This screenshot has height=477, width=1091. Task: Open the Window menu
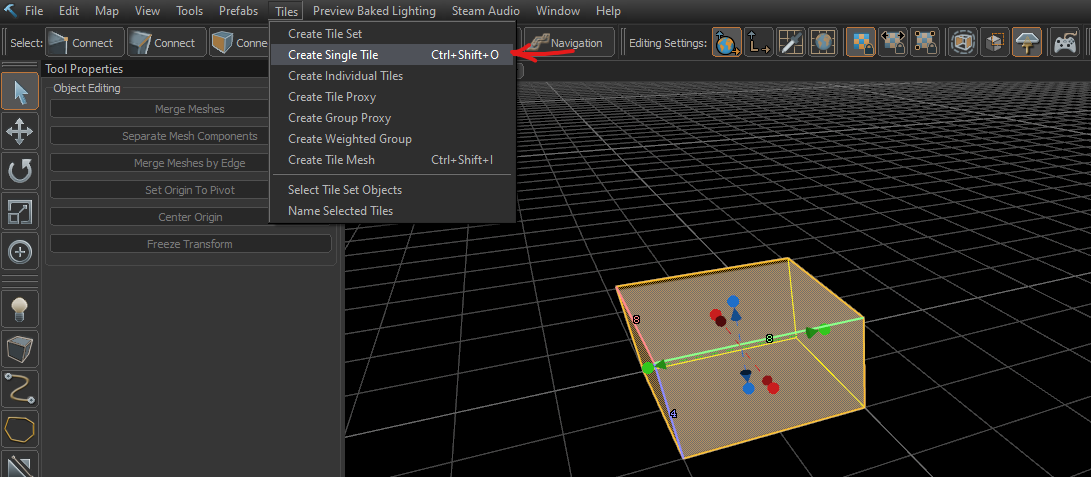coord(559,11)
